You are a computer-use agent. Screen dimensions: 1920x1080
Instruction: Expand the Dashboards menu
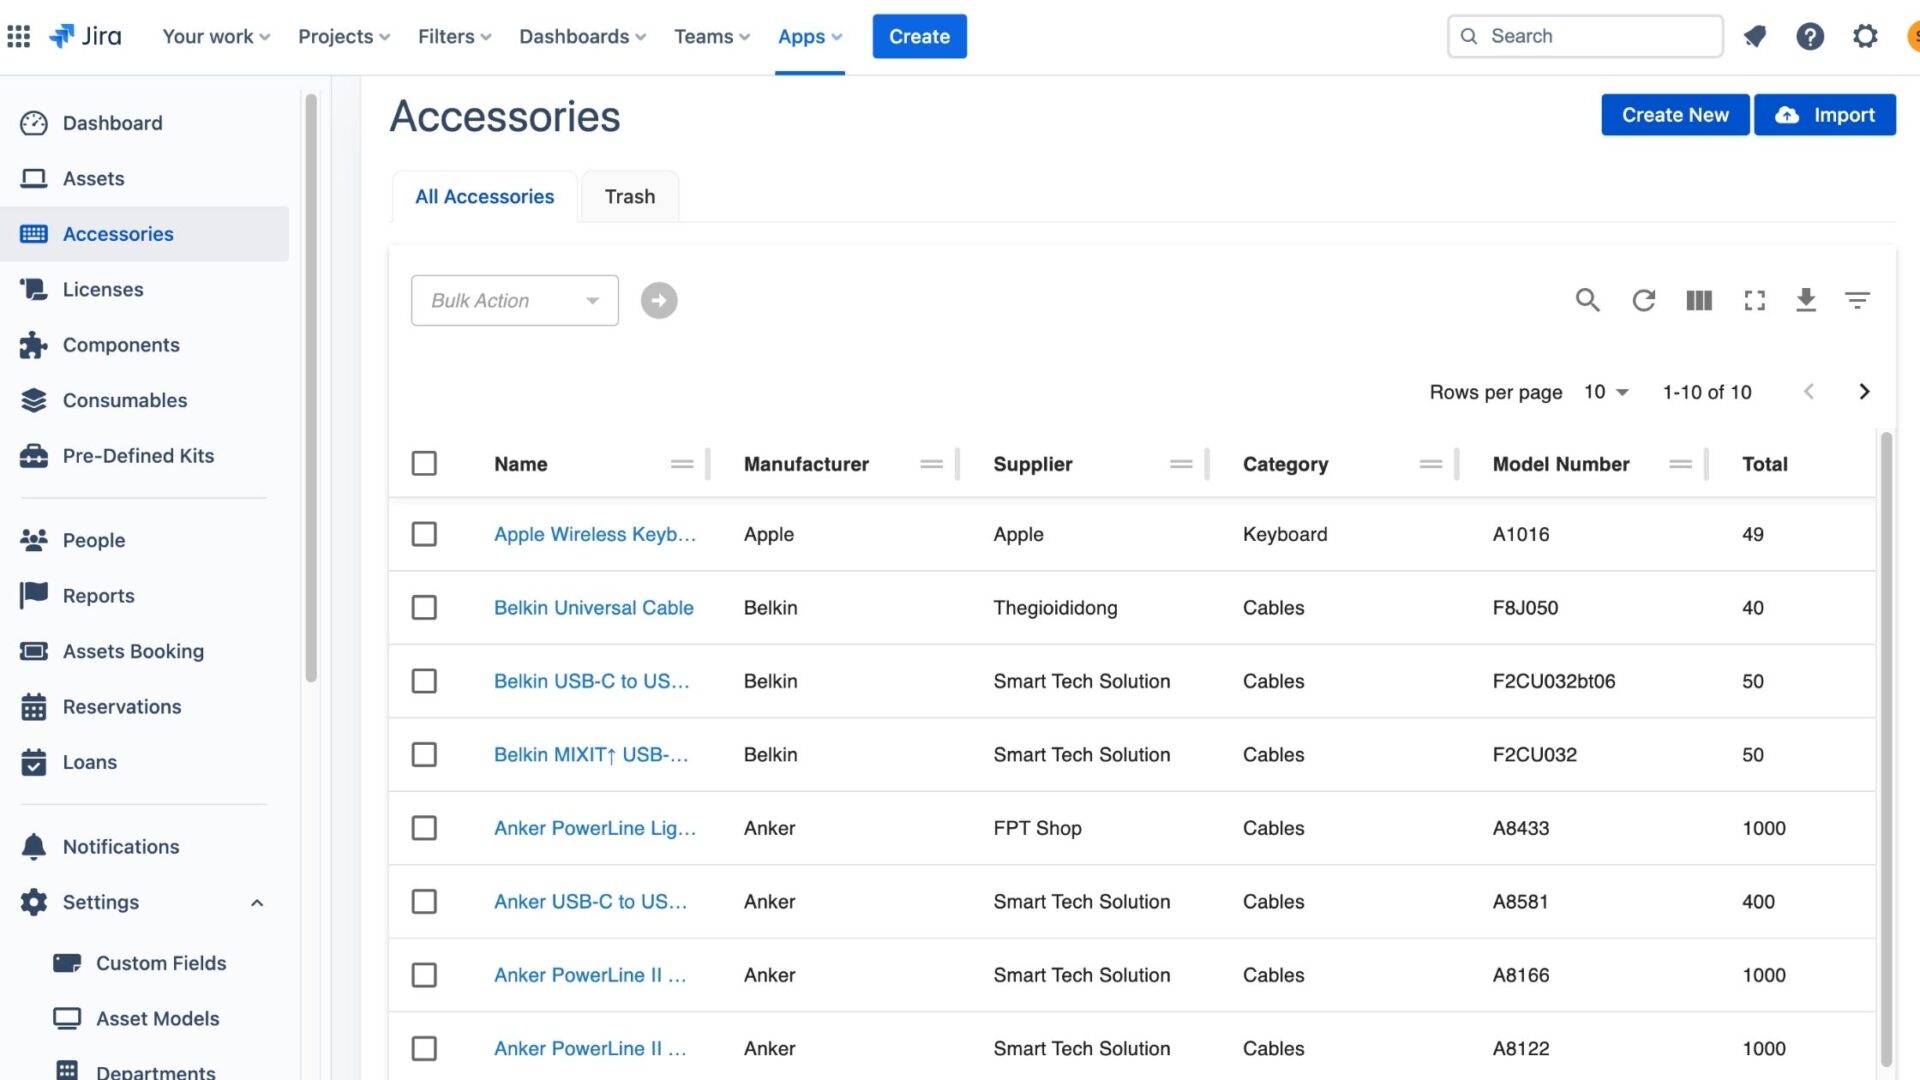(582, 36)
